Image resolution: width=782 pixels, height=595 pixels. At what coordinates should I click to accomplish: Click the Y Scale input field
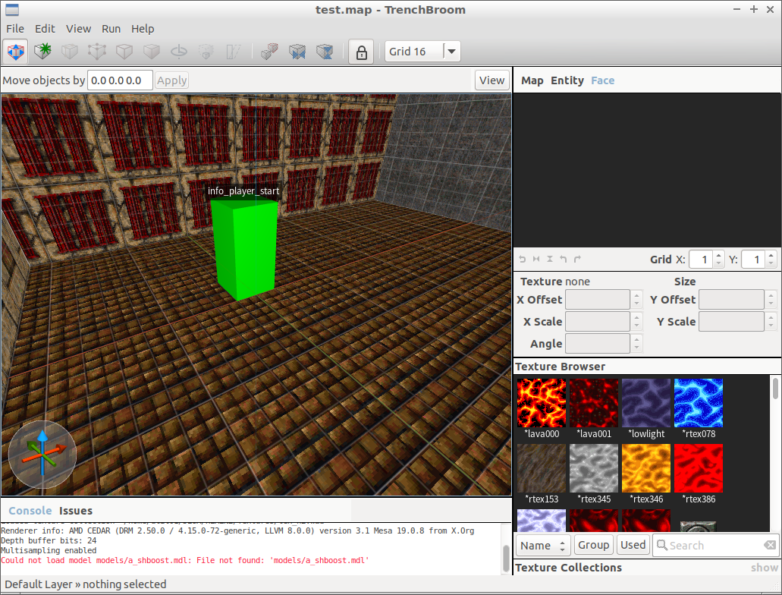pyautogui.click(x=731, y=322)
